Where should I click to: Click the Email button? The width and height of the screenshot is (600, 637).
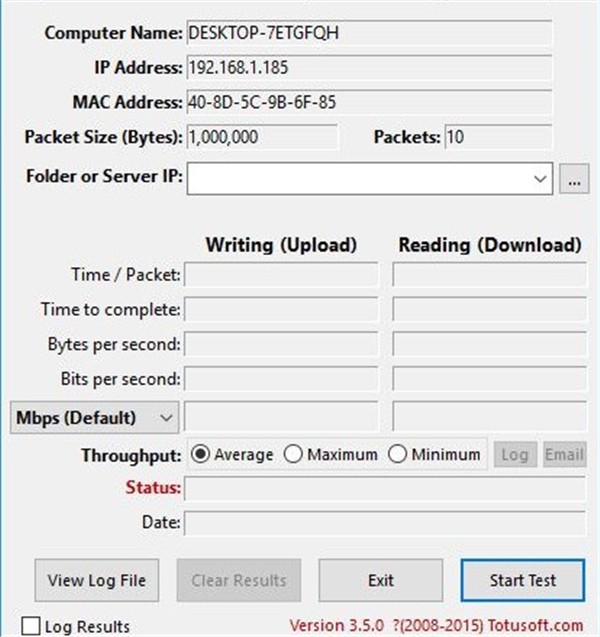[x=565, y=455]
